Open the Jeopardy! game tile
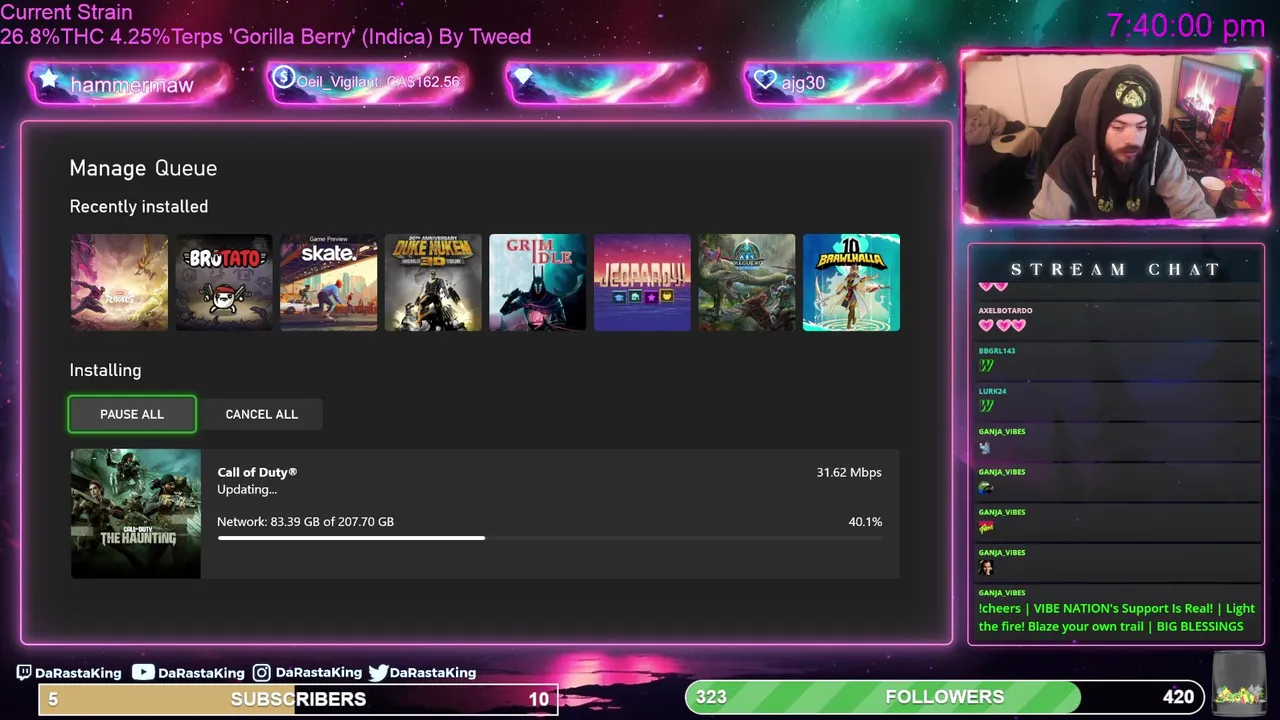This screenshot has width=1280, height=720. point(642,282)
